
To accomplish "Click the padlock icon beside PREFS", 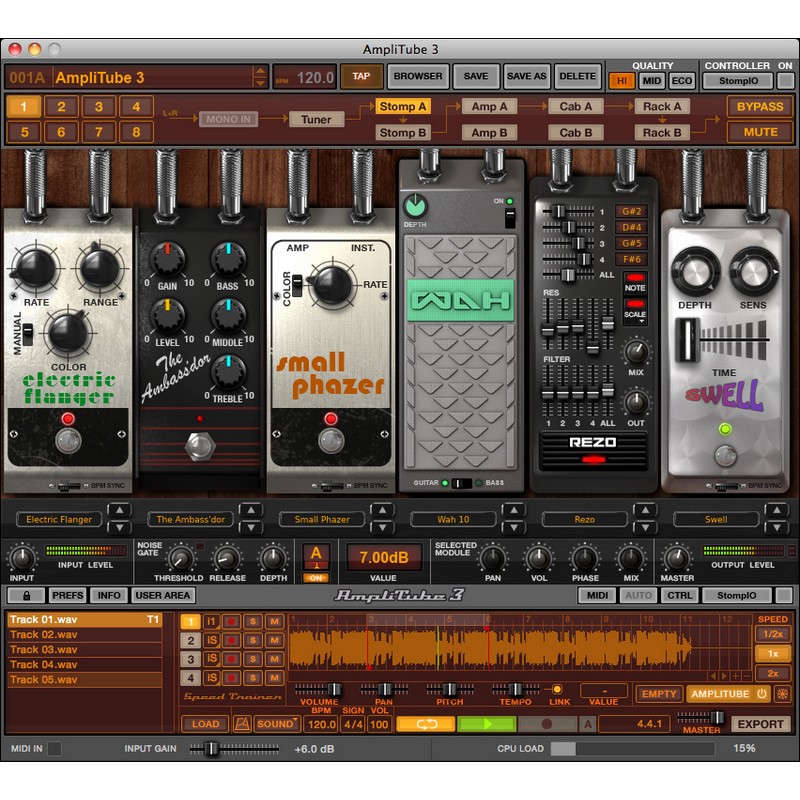I will coord(26,595).
